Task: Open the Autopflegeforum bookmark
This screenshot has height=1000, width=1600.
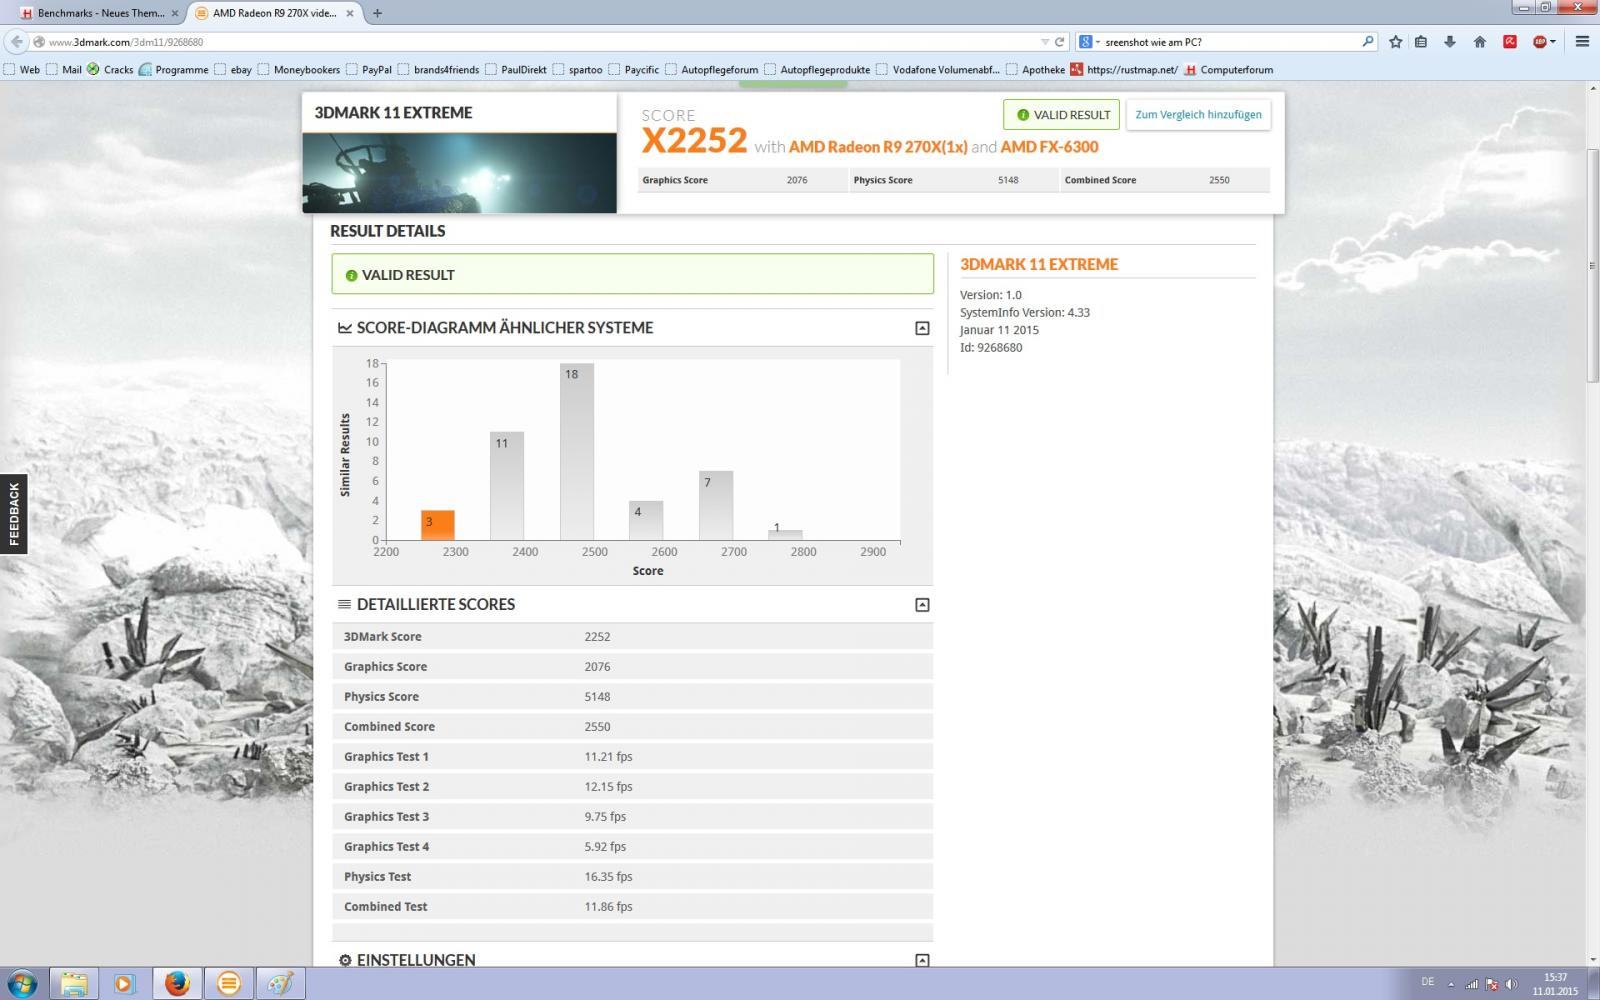Action: click(711, 70)
